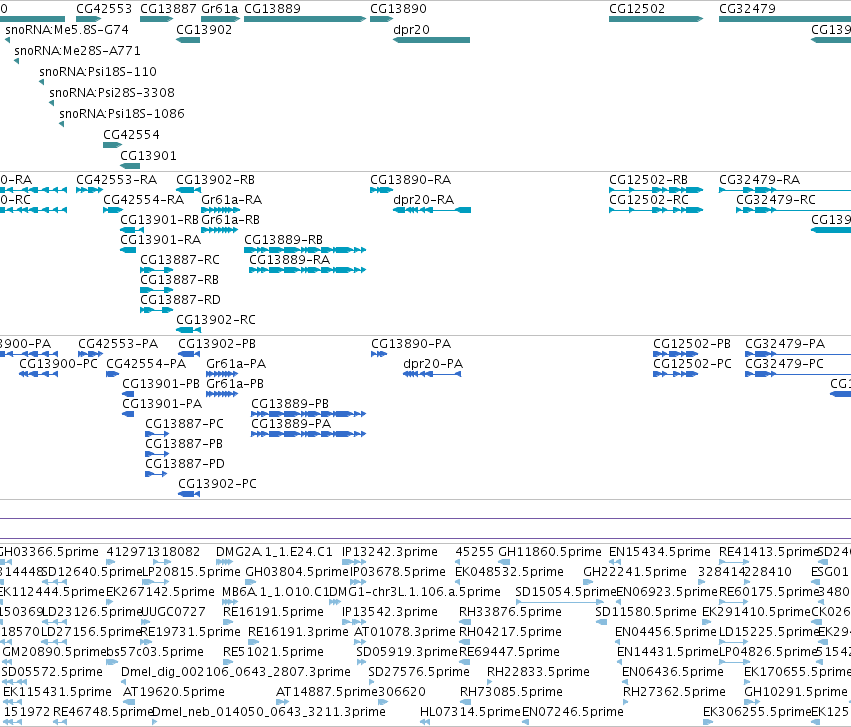Click EST DMG2A.1_1.E24.C1 label
Viewport: 851px width, 727px height.
pos(274,552)
